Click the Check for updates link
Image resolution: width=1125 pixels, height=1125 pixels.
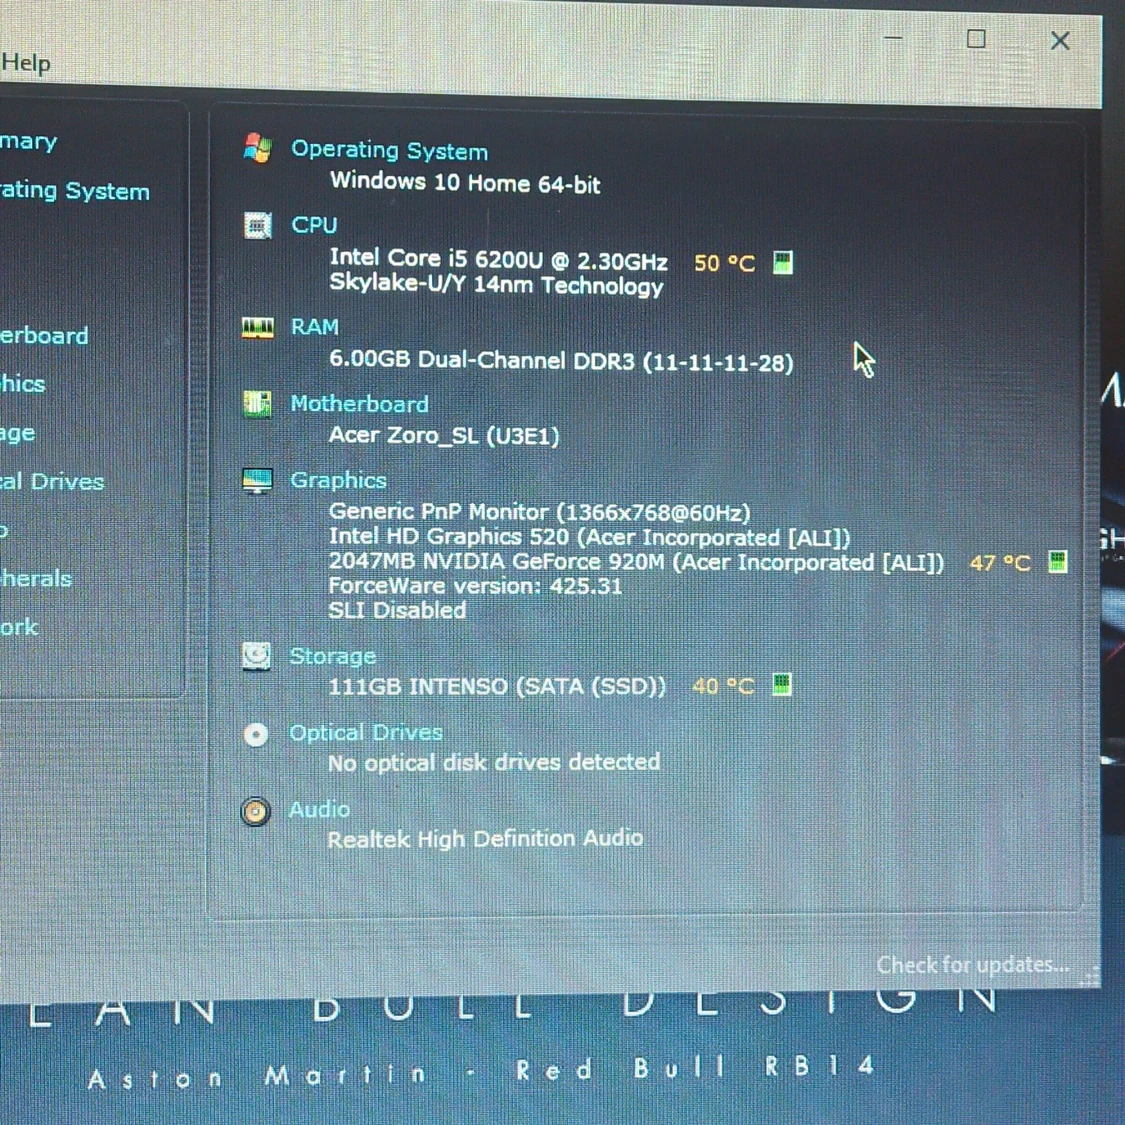pyautogui.click(x=972, y=964)
